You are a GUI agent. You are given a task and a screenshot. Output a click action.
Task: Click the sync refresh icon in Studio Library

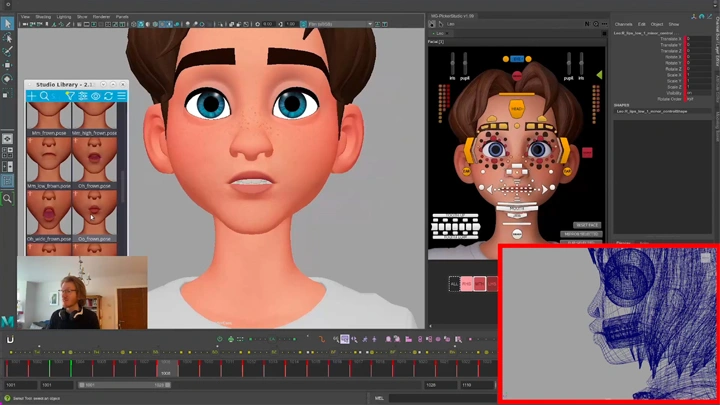pos(108,97)
